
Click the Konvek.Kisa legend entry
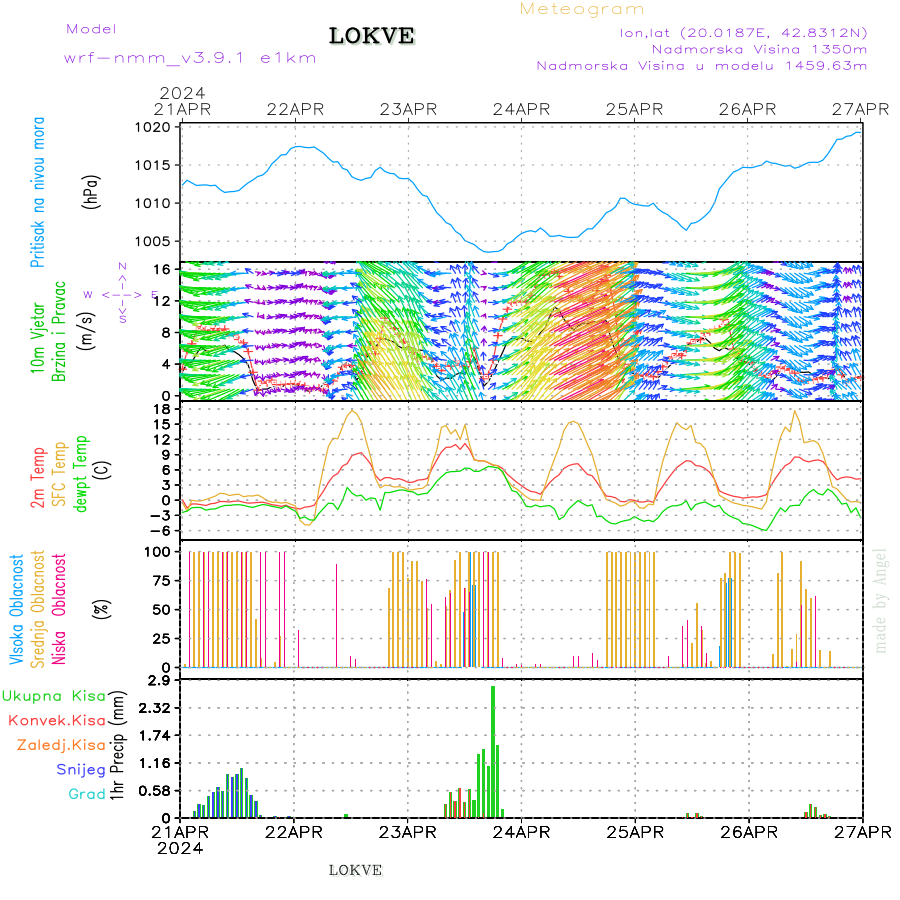point(57,721)
